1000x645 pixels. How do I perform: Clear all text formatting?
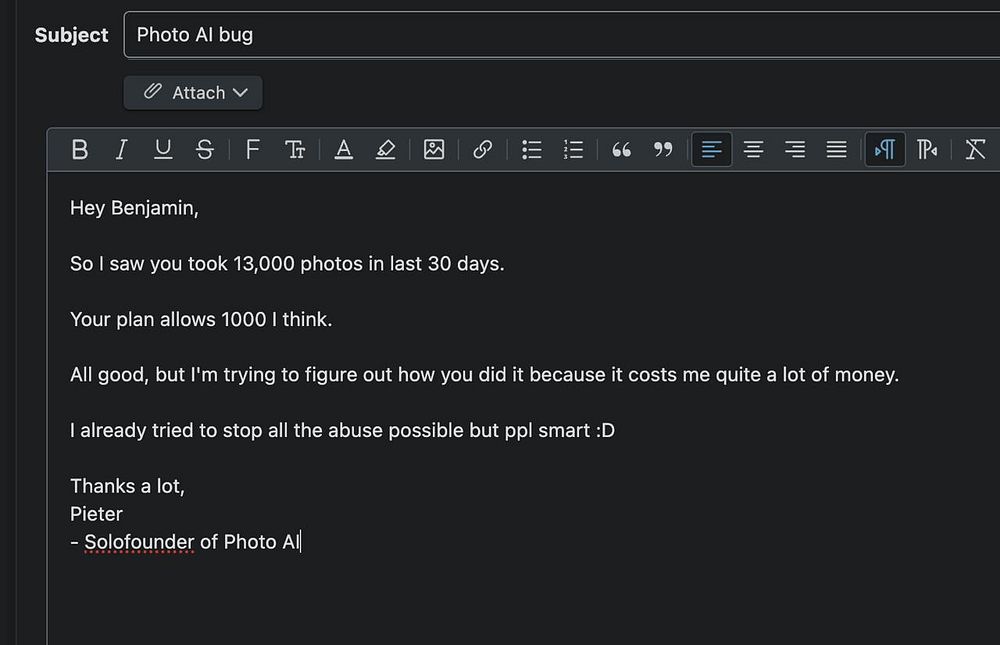[x=975, y=150]
